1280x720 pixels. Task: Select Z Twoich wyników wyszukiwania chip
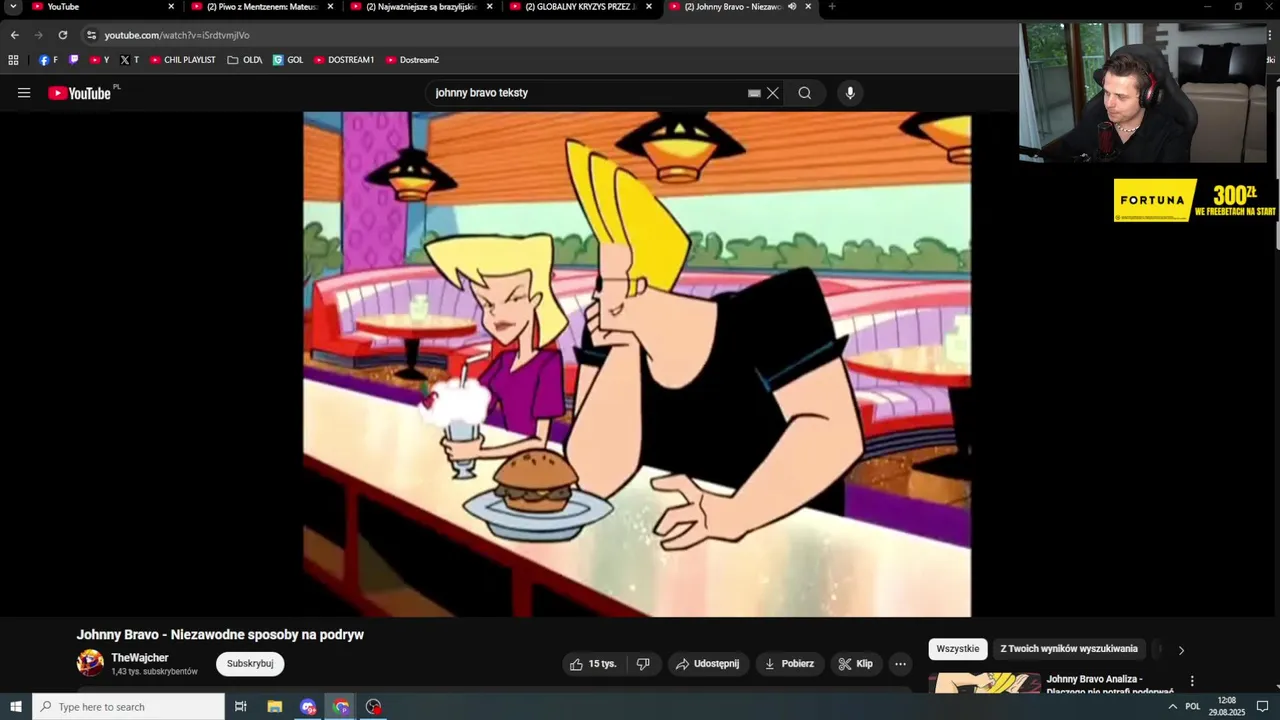point(1069,649)
